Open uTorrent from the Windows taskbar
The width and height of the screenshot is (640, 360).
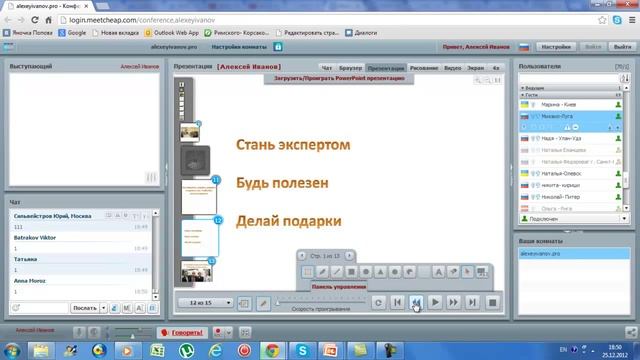[x=186, y=351]
